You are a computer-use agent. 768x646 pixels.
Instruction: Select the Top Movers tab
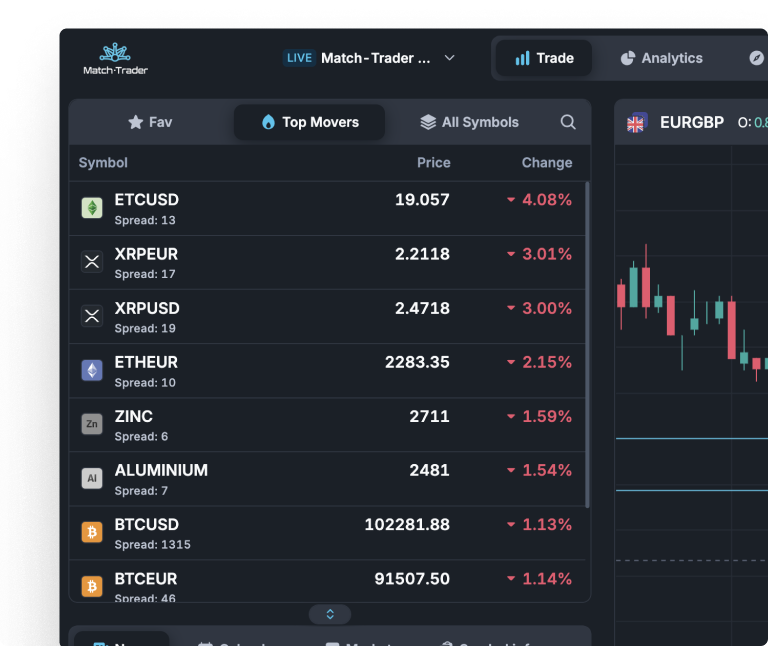click(309, 122)
